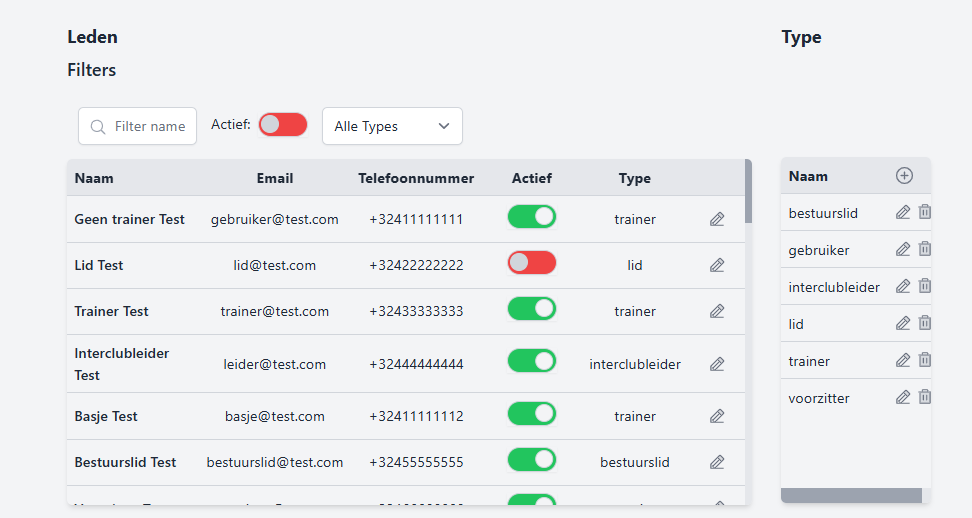972x518 pixels.
Task: Edit the Lid Test member
Action: tap(717, 265)
